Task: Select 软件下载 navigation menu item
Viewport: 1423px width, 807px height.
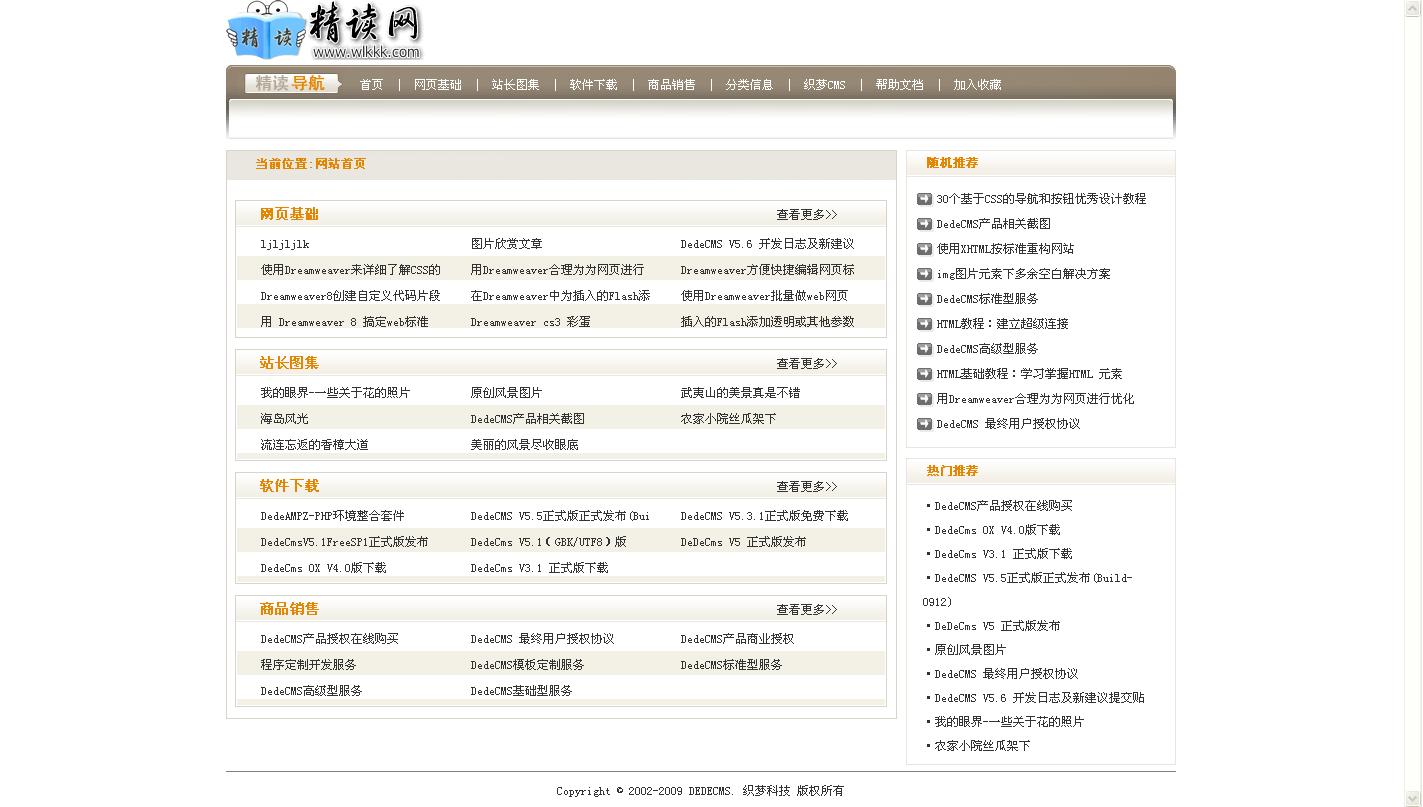Action: [x=593, y=85]
